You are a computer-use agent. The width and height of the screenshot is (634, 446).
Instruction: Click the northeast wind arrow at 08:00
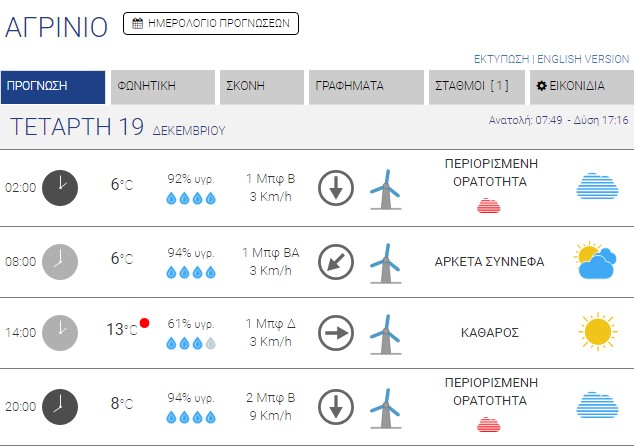336,262
